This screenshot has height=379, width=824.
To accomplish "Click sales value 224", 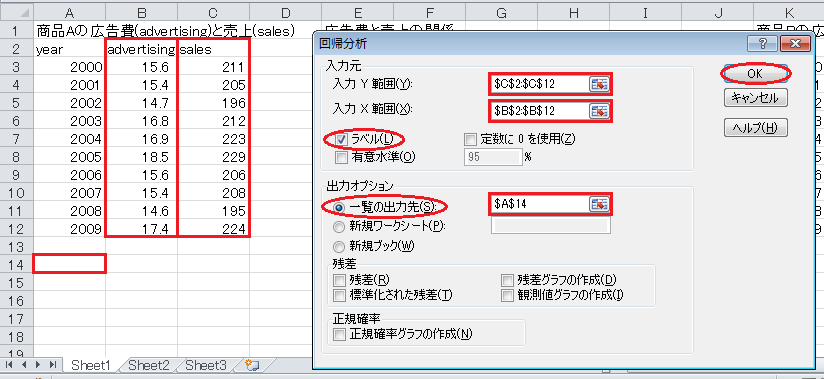I will point(213,229).
